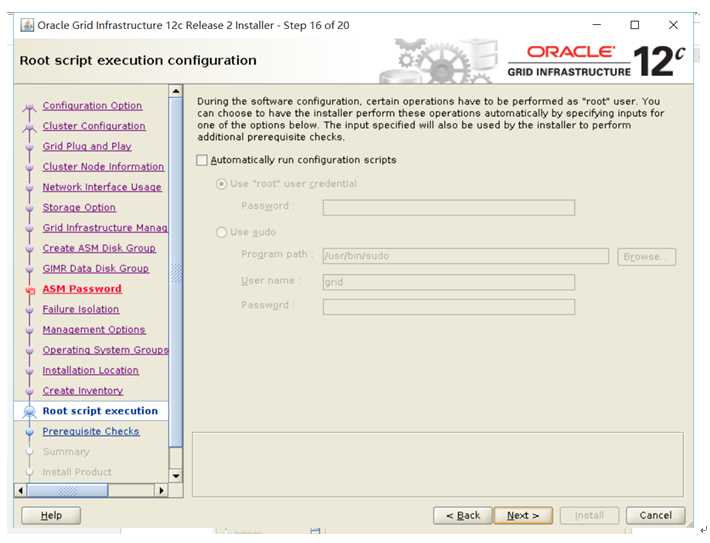Open the Help button
710x543 pixels.
[51, 515]
